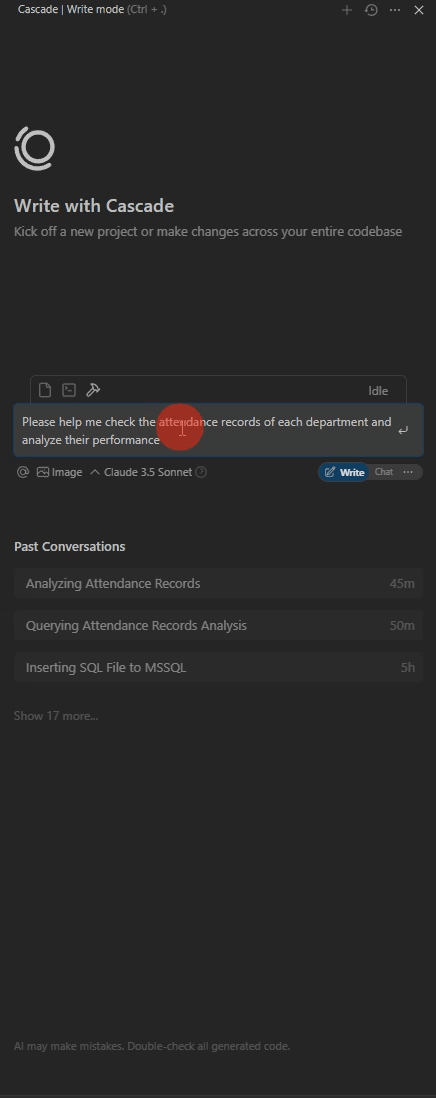
Task: Open Inserting SQL File to MSSQL conversation
Action: point(218,667)
